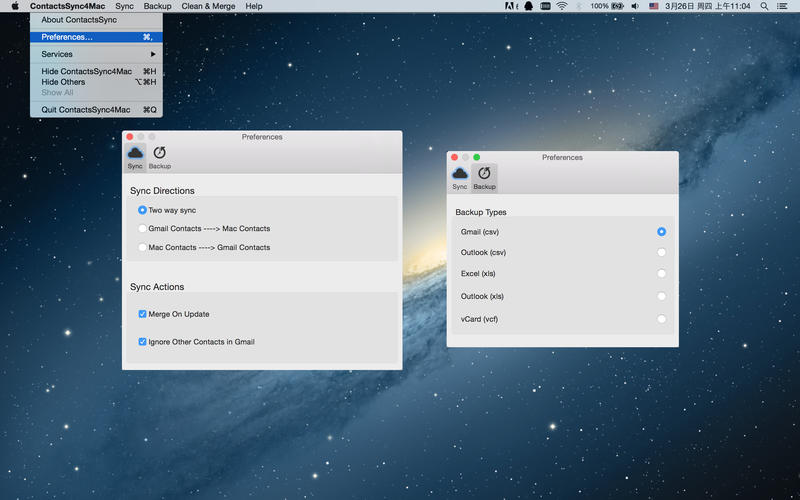Open the Apple menu icon

[15, 6]
